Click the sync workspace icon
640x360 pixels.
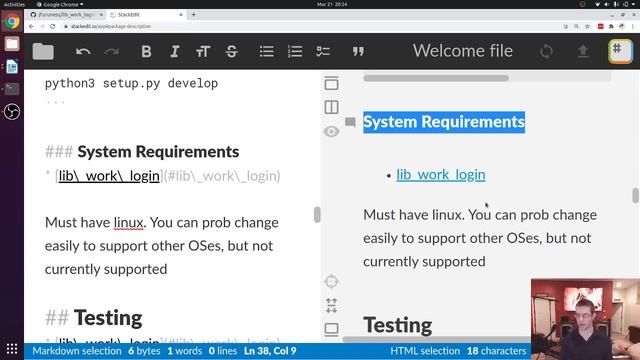pyautogui.click(x=546, y=51)
